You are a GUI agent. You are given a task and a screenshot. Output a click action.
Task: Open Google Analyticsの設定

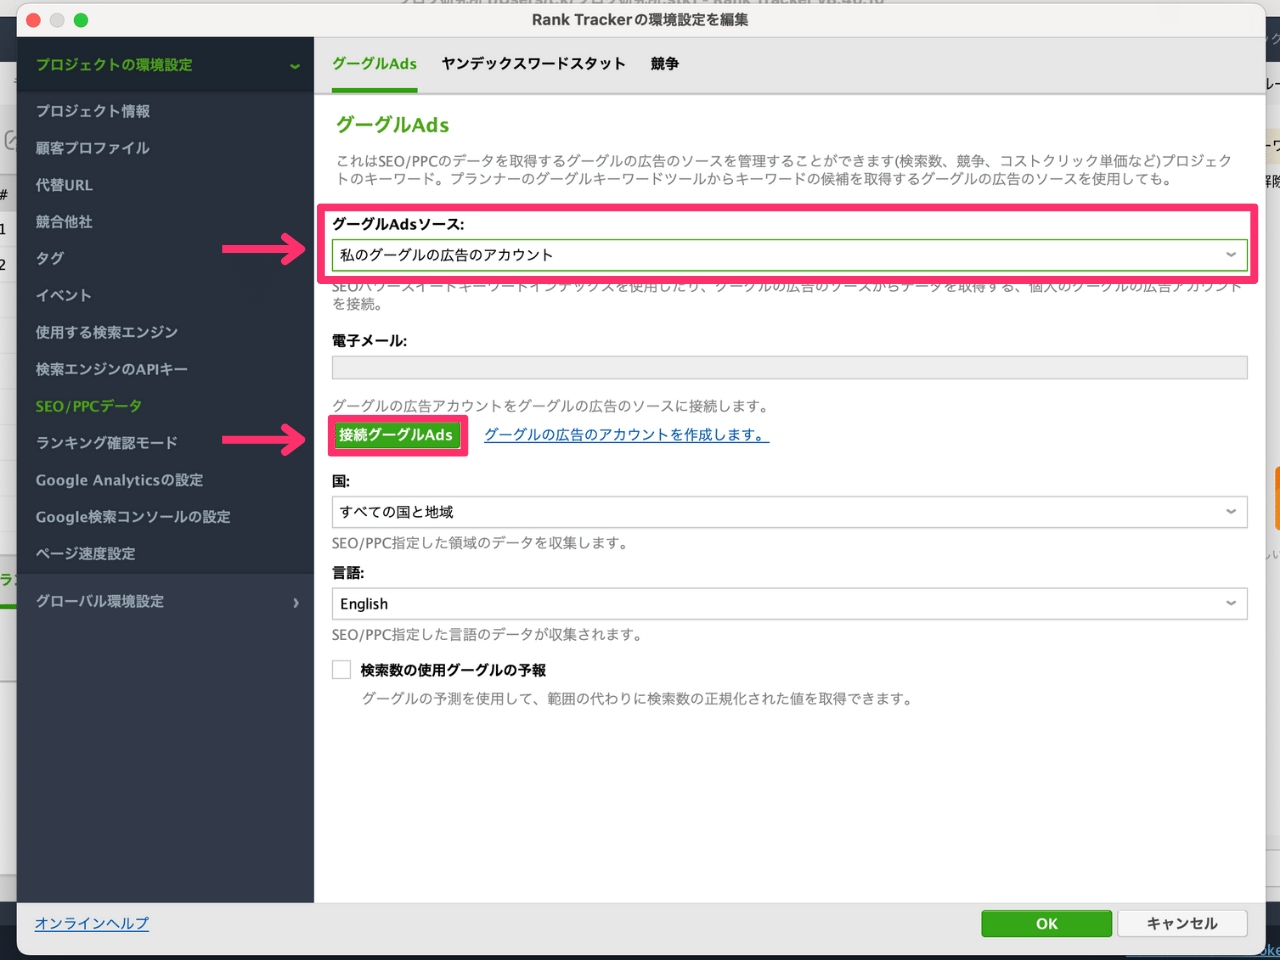tap(119, 480)
